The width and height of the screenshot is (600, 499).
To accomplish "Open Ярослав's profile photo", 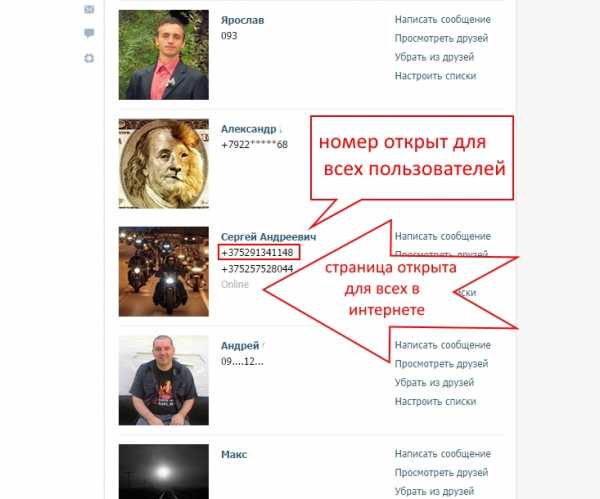I will pyautogui.click(x=164, y=55).
